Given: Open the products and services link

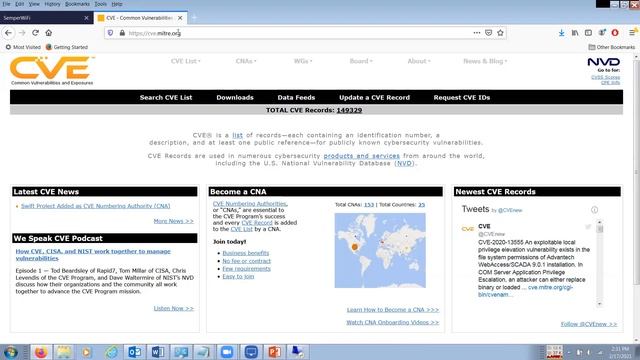Looking at the screenshot, I should click(x=362, y=156).
